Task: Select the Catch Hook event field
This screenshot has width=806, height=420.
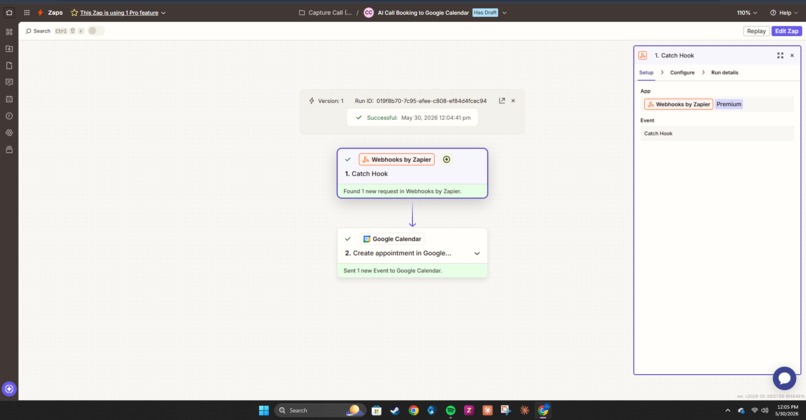Action: coord(717,134)
